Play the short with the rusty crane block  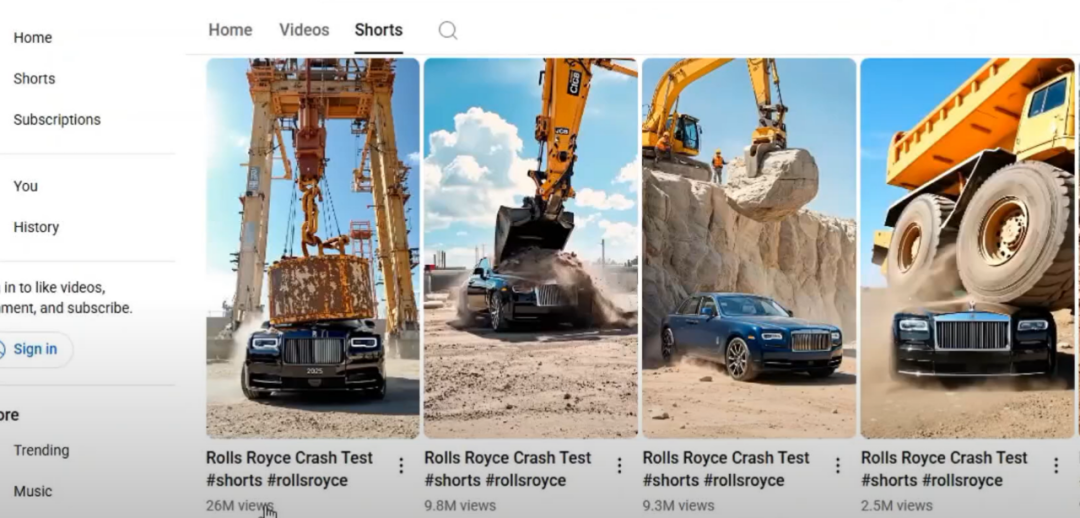point(313,248)
